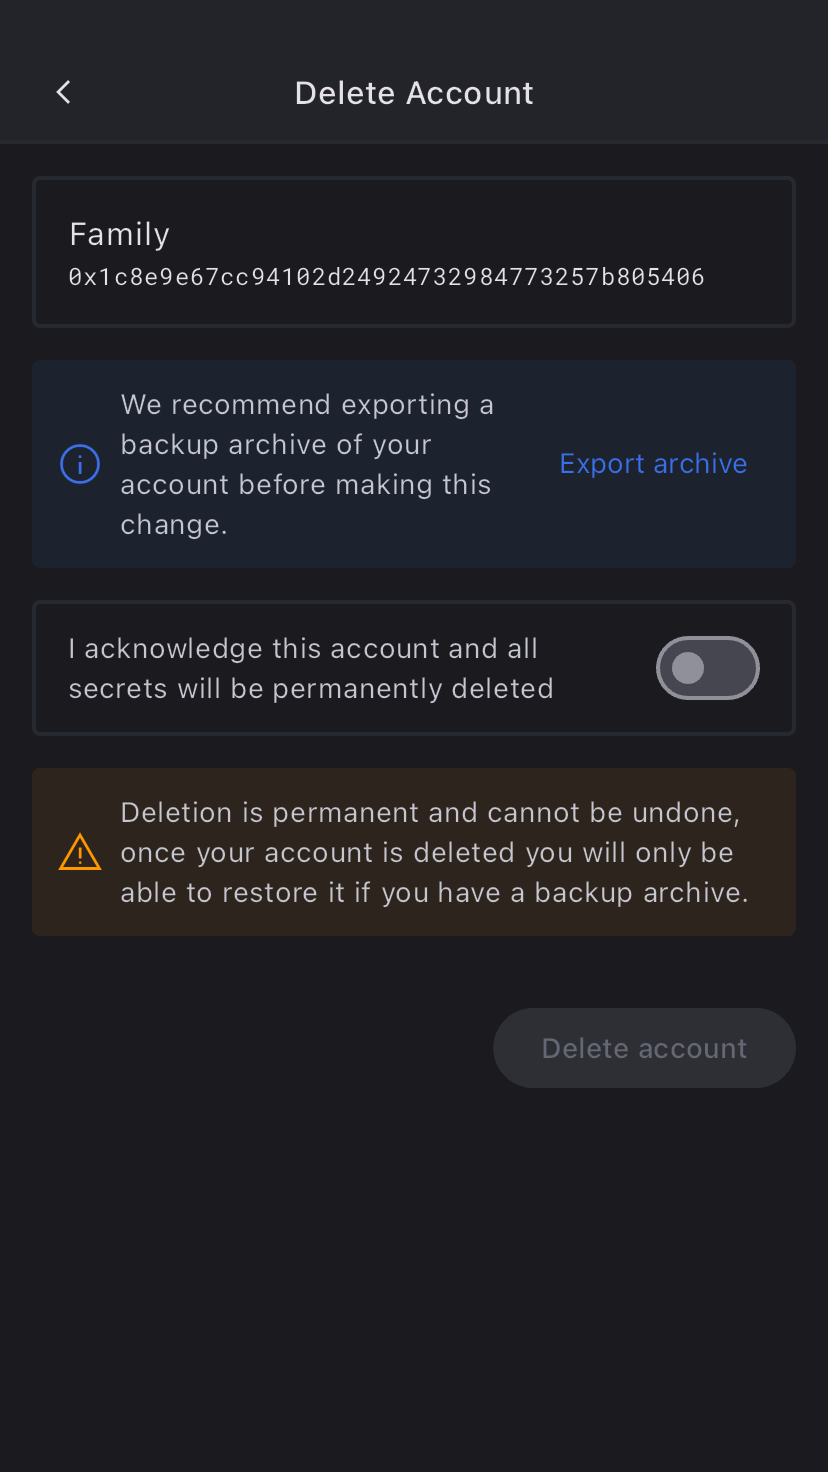
Task: Click the 0x1c8e9e67 account address
Action: click(386, 277)
